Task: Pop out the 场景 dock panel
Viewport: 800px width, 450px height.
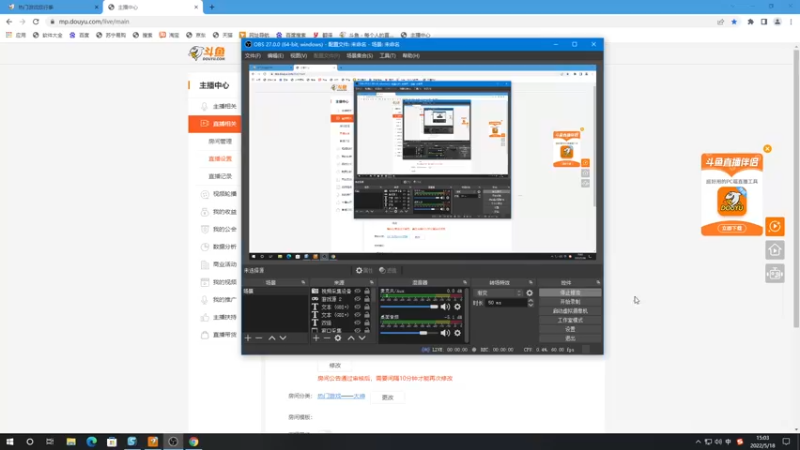Action: pyautogui.click(x=303, y=282)
